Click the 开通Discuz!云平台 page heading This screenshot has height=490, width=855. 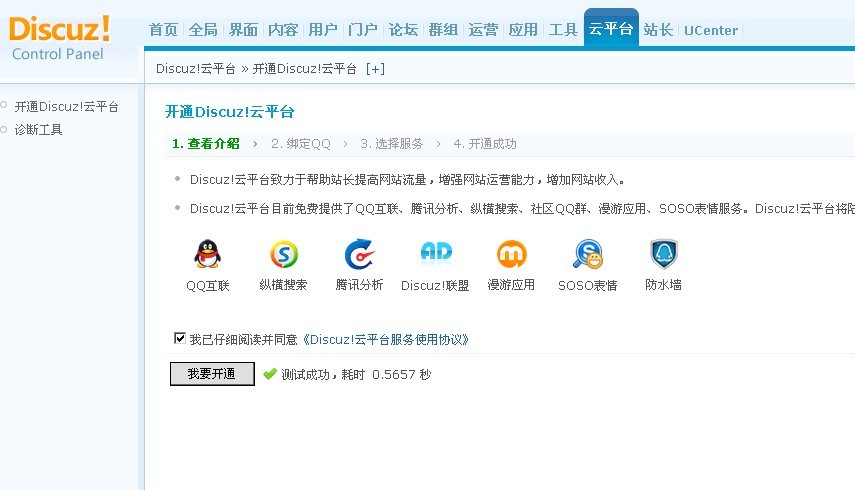pos(230,112)
